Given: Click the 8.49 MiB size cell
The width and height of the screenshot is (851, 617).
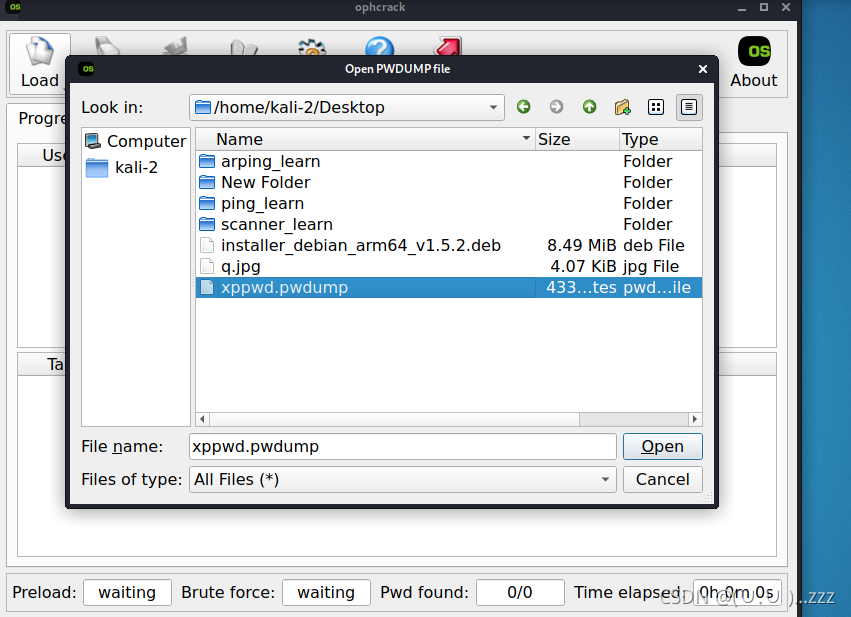Looking at the screenshot, I should pos(581,245).
